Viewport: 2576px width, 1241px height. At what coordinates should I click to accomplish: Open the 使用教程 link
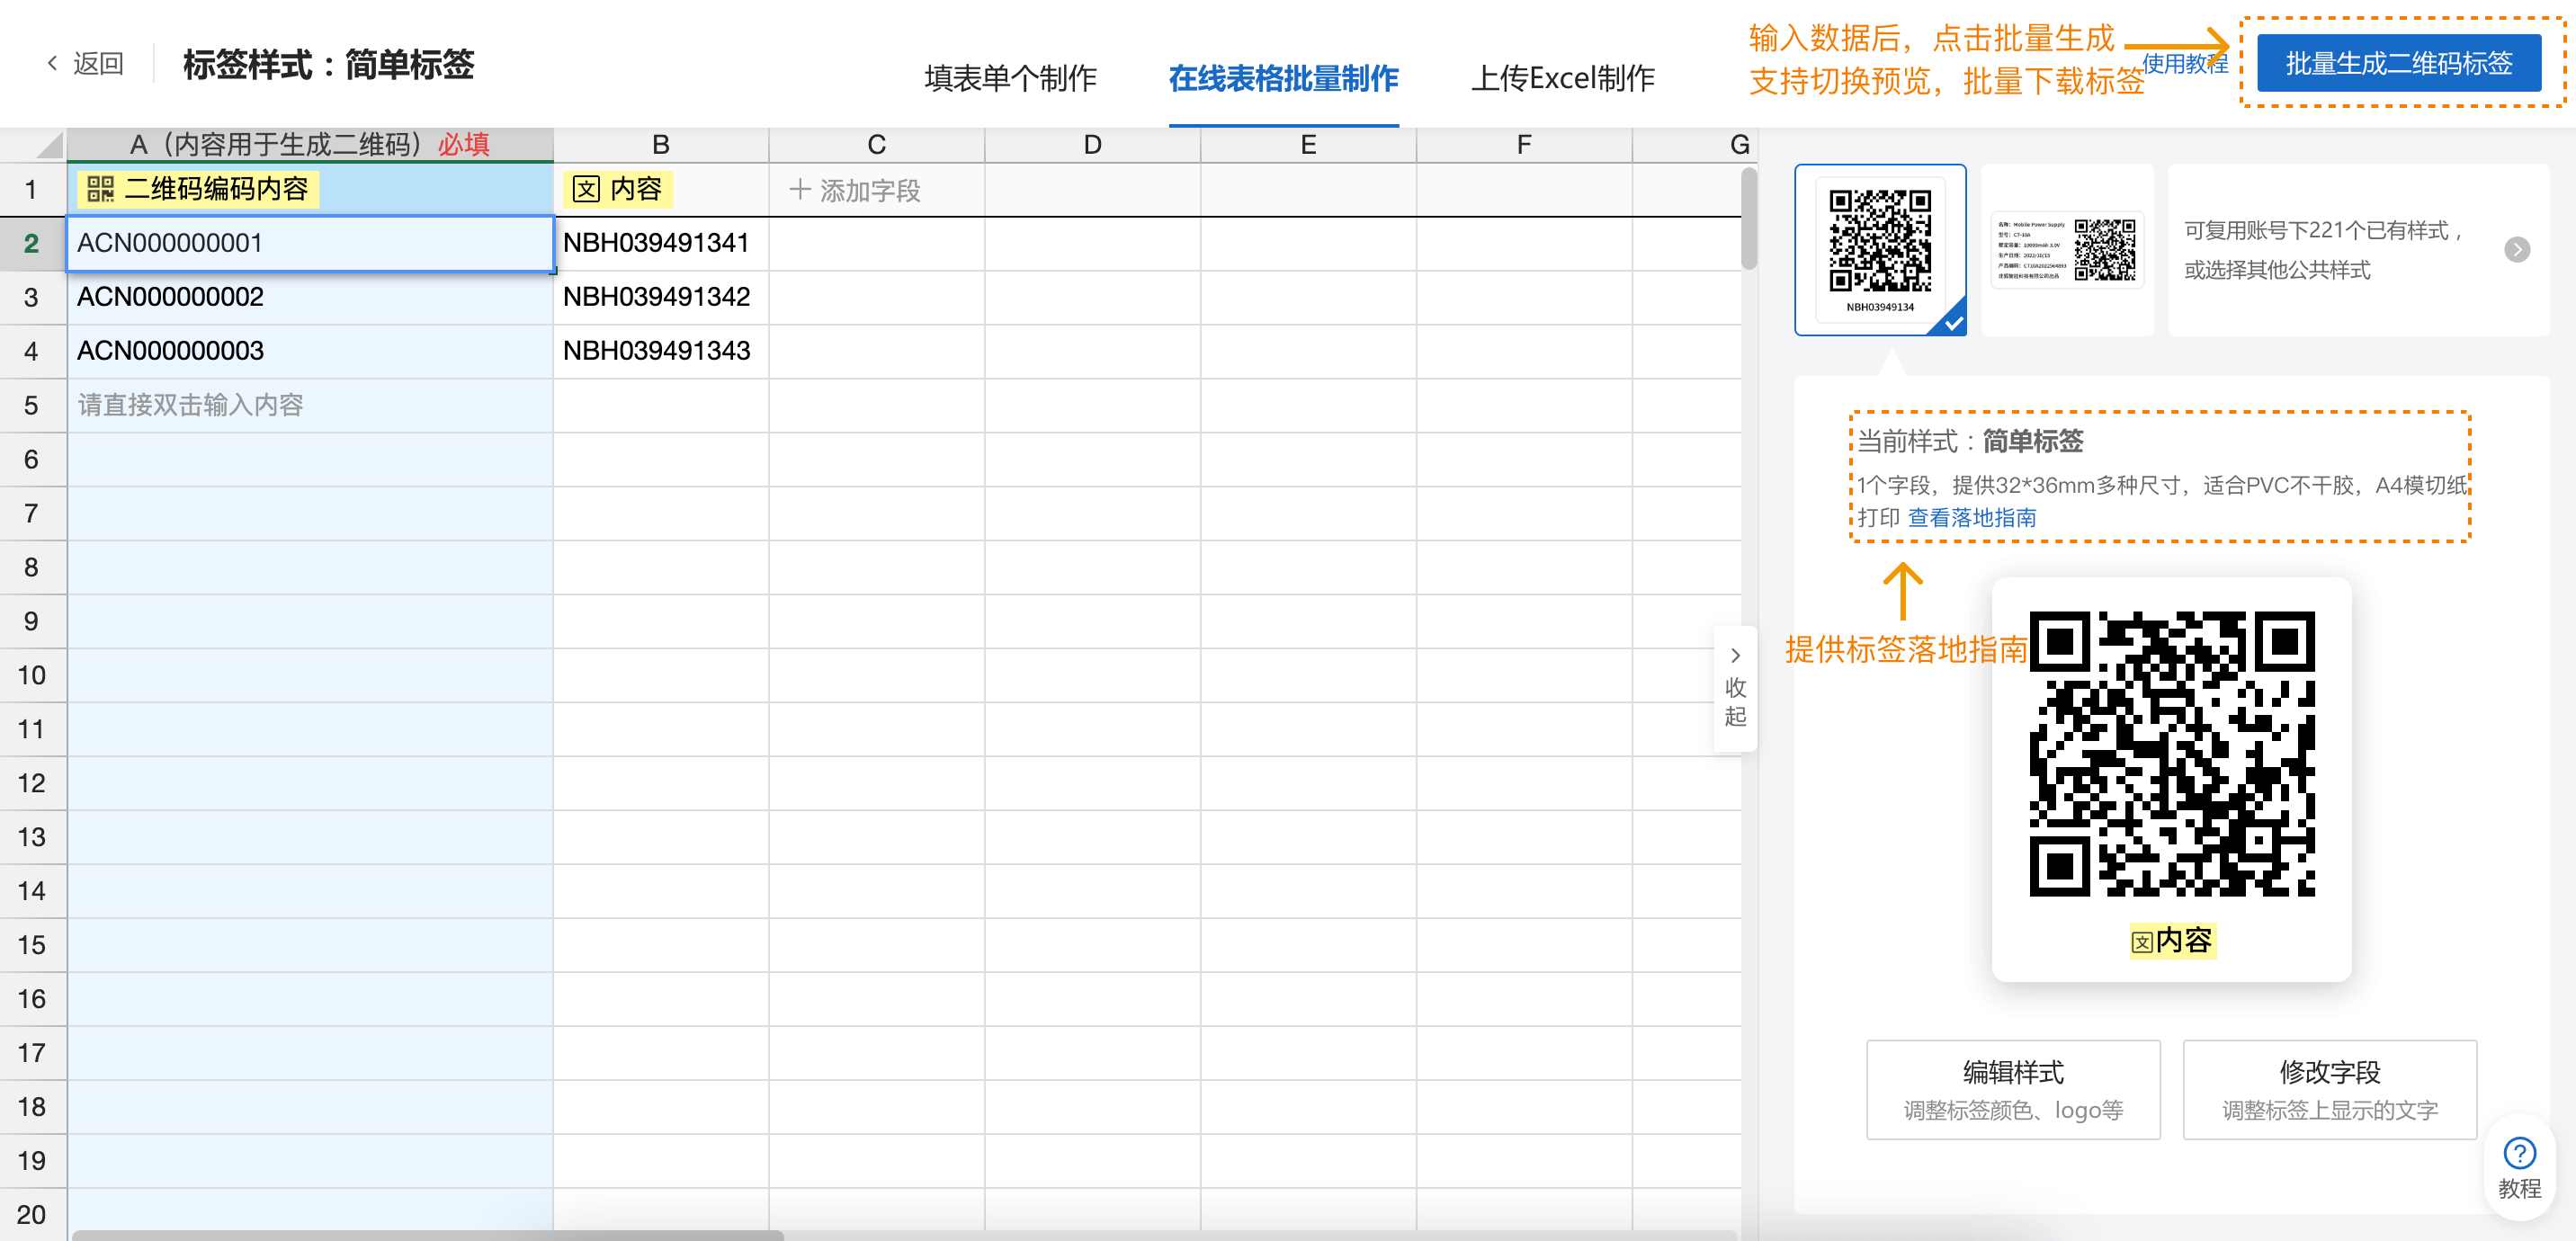coord(2184,65)
